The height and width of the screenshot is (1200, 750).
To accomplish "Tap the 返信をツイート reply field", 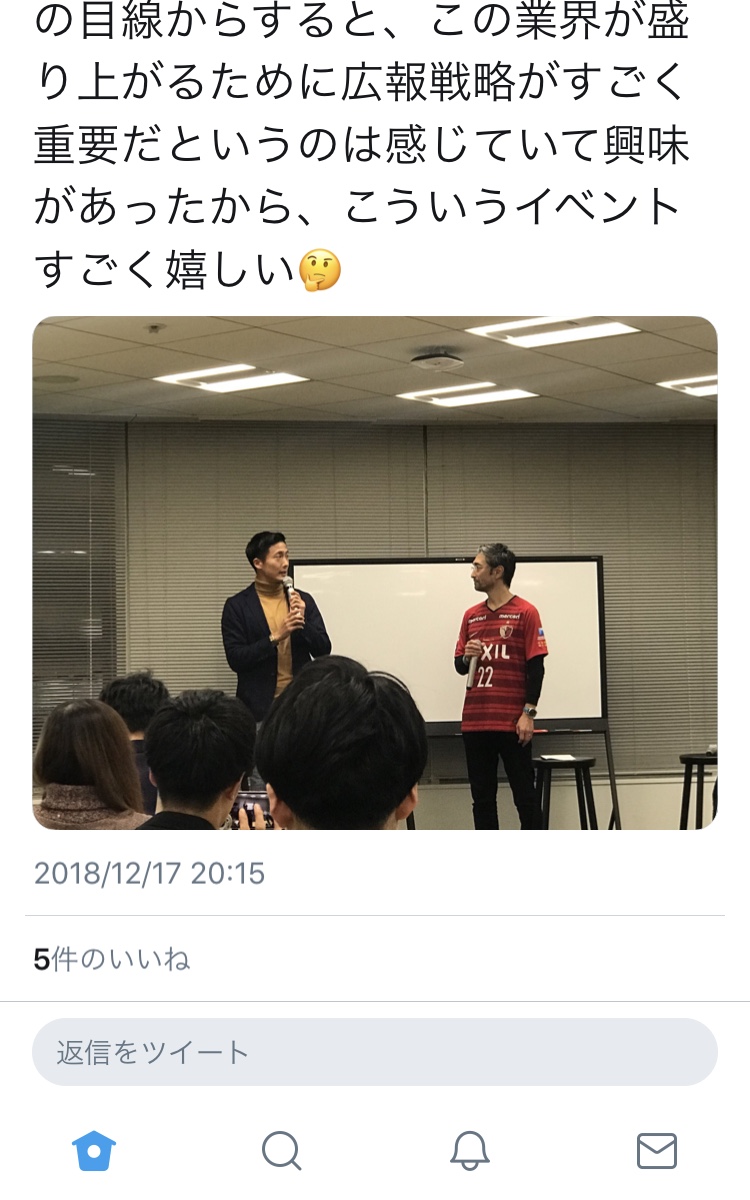I will pyautogui.click(x=375, y=1052).
